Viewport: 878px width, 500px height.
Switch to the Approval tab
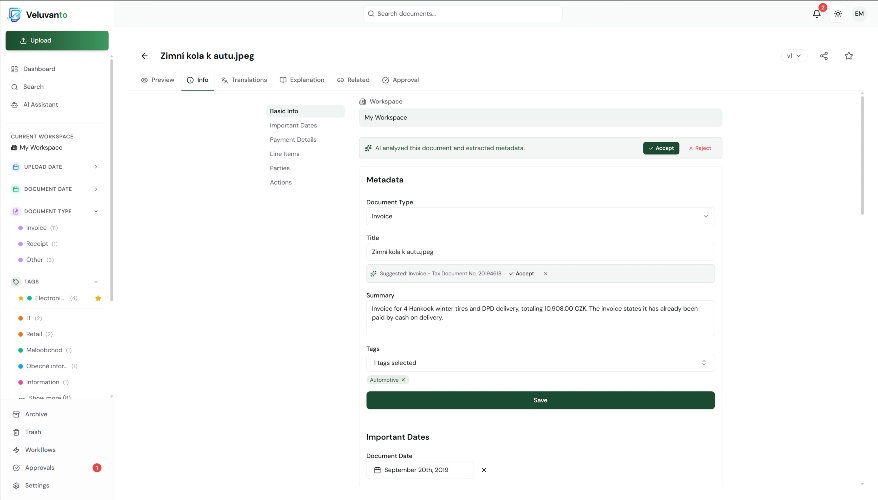400,79
